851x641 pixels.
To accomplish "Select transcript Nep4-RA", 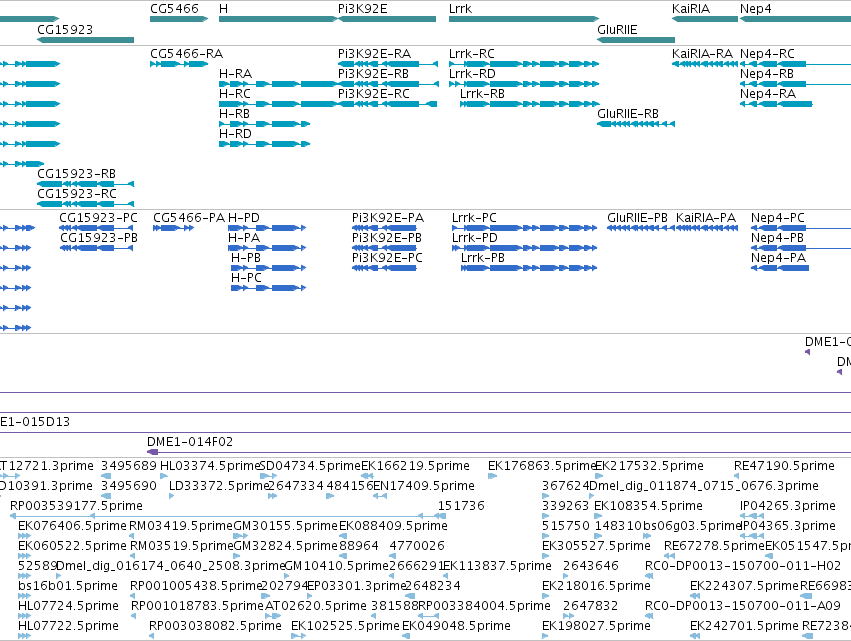I will (777, 104).
